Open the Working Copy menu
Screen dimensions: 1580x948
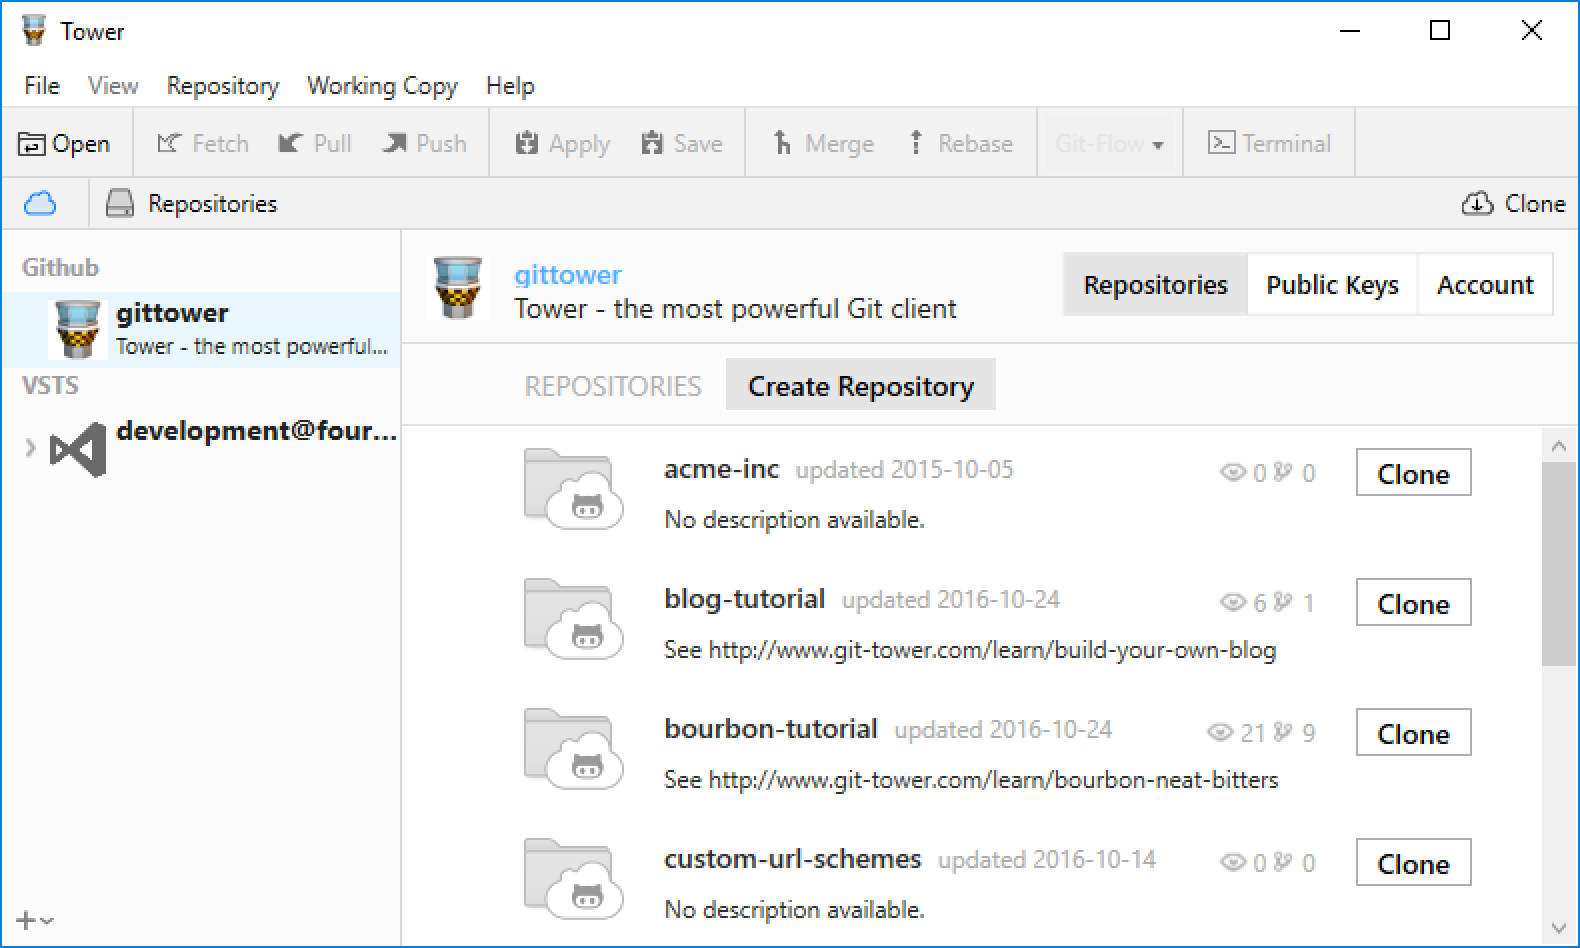pyautogui.click(x=382, y=86)
